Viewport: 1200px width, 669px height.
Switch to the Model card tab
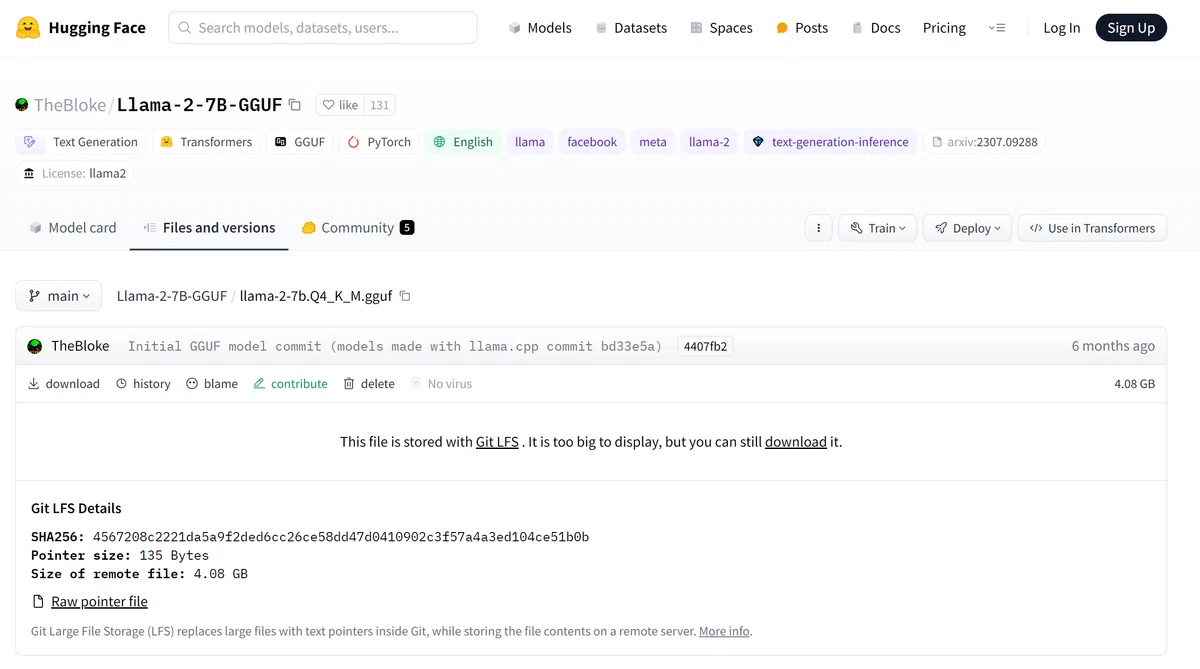73,228
